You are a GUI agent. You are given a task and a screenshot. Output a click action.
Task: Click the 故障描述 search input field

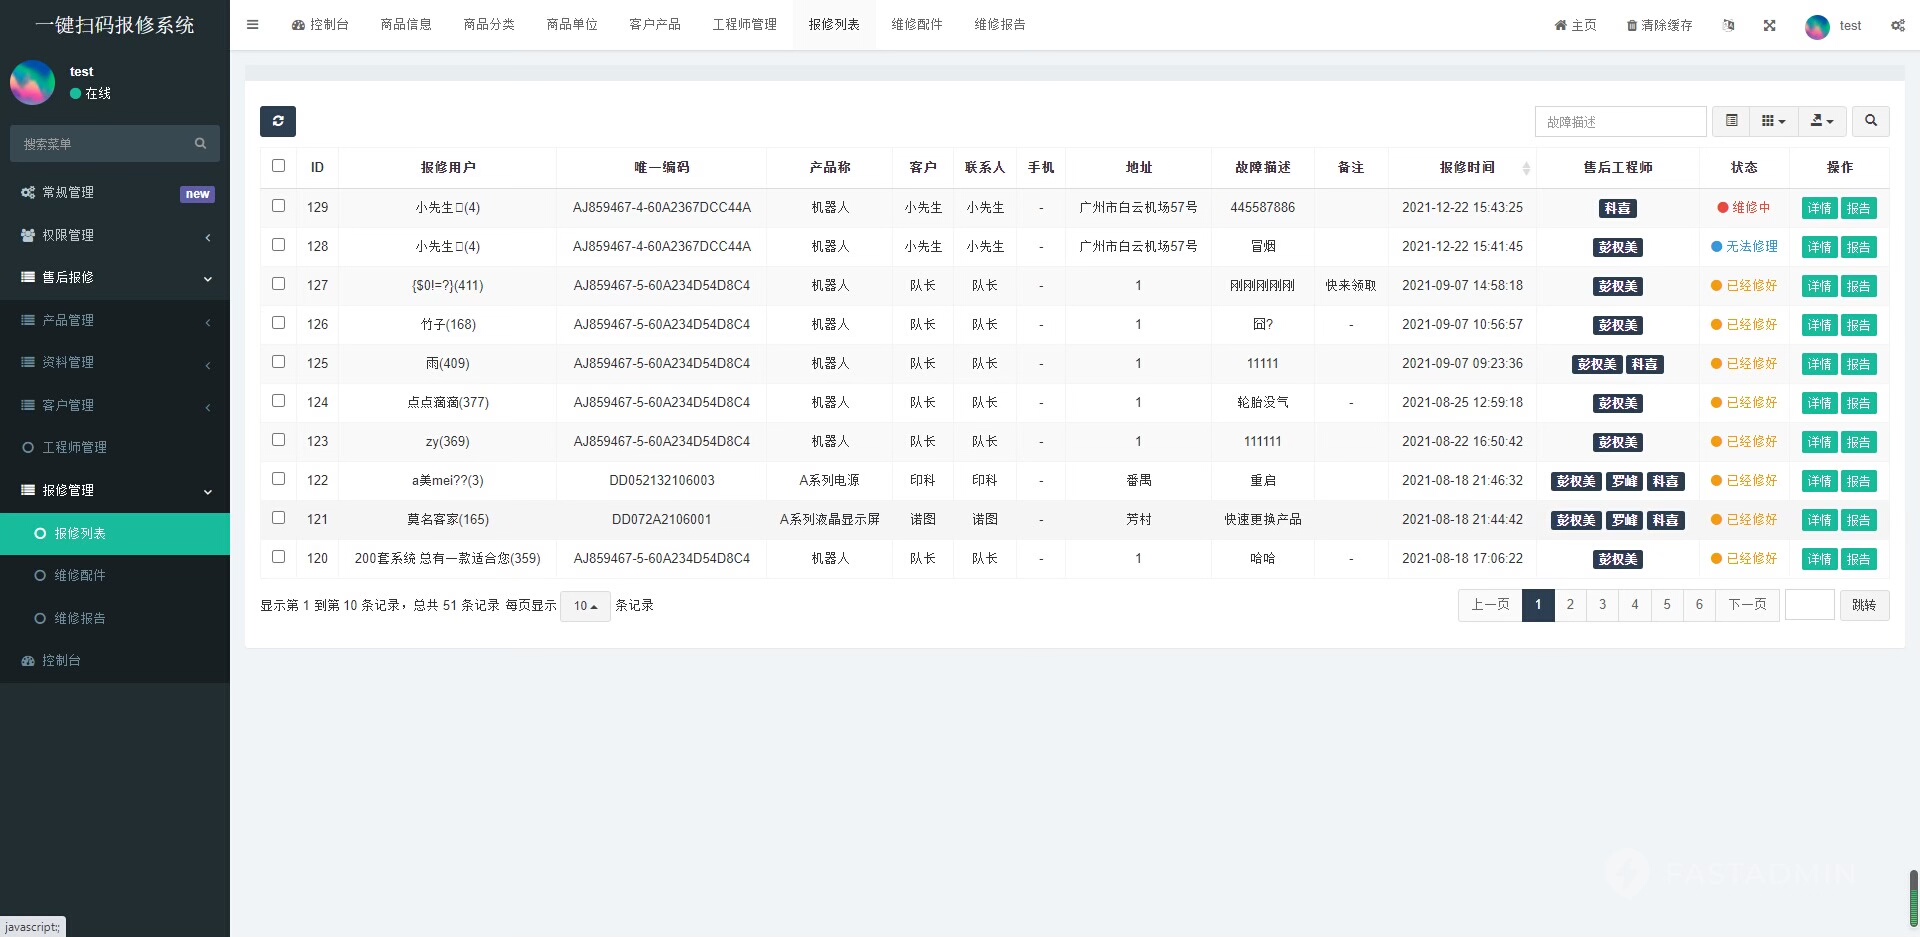pos(1620,122)
